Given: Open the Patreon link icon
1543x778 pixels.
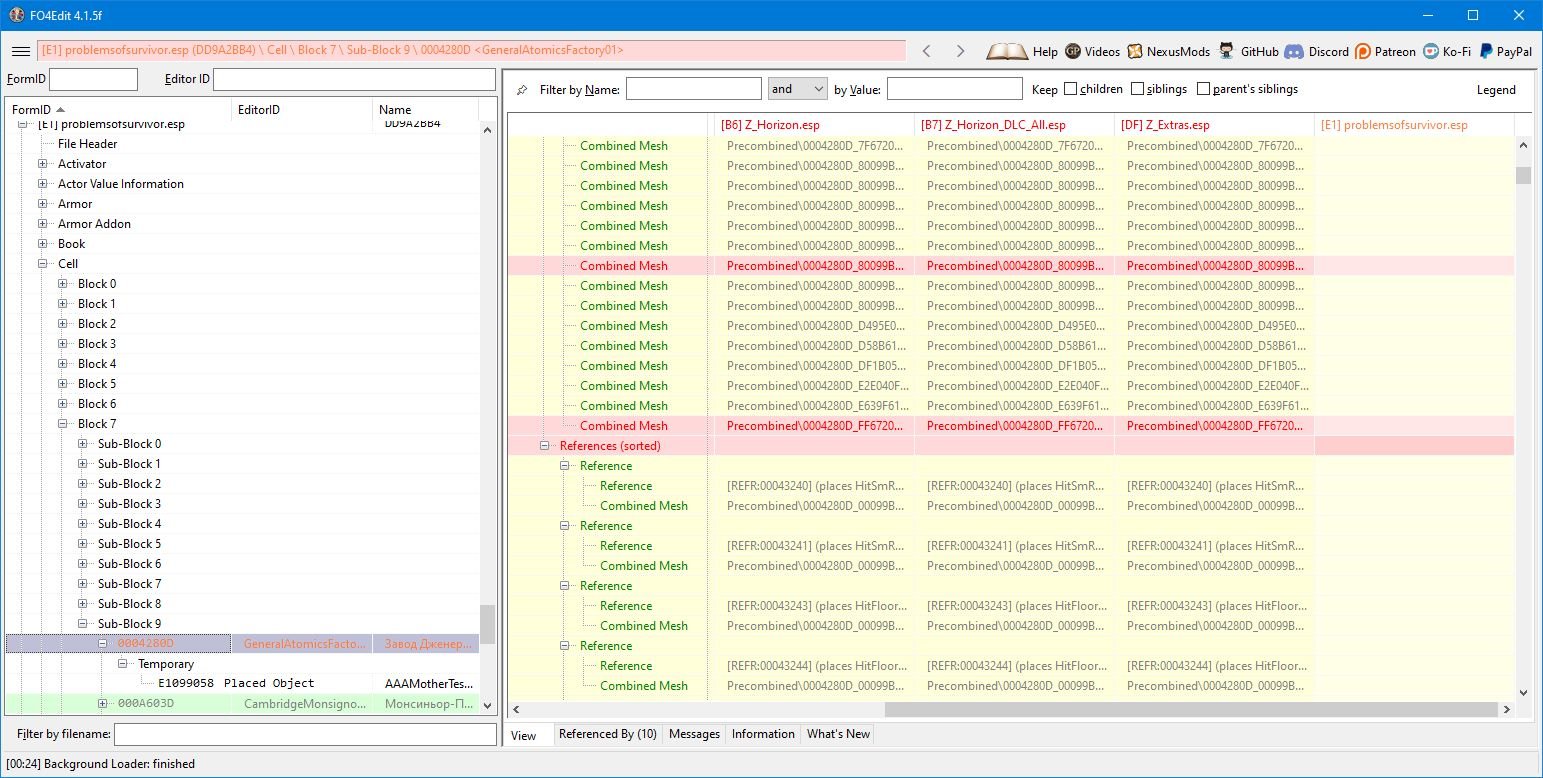Looking at the screenshot, I should pyautogui.click(x=1363, y=51).
